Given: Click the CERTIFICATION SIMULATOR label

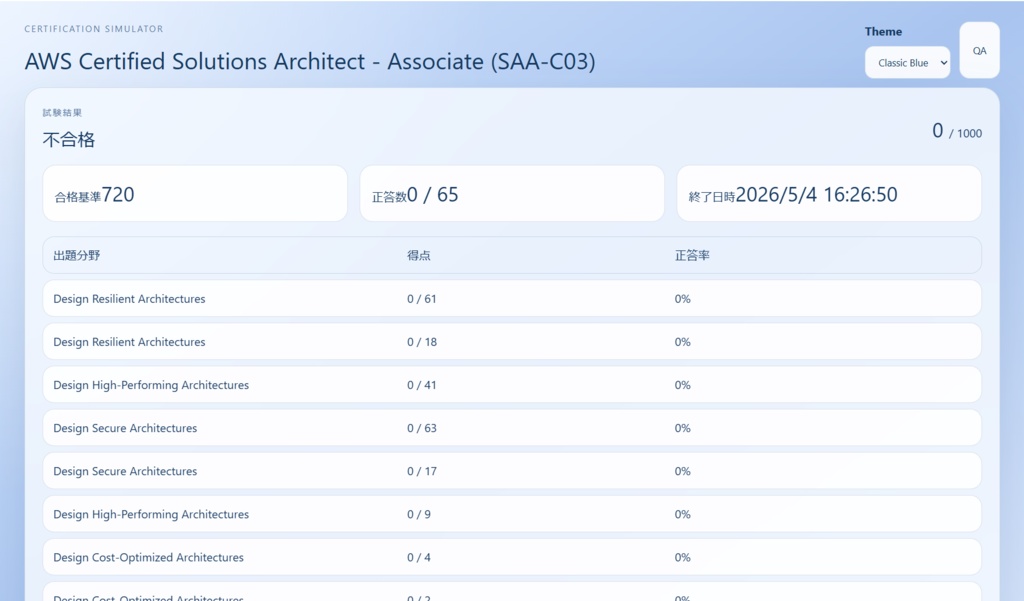Looking at the screenshot, I should pos(94,29).
